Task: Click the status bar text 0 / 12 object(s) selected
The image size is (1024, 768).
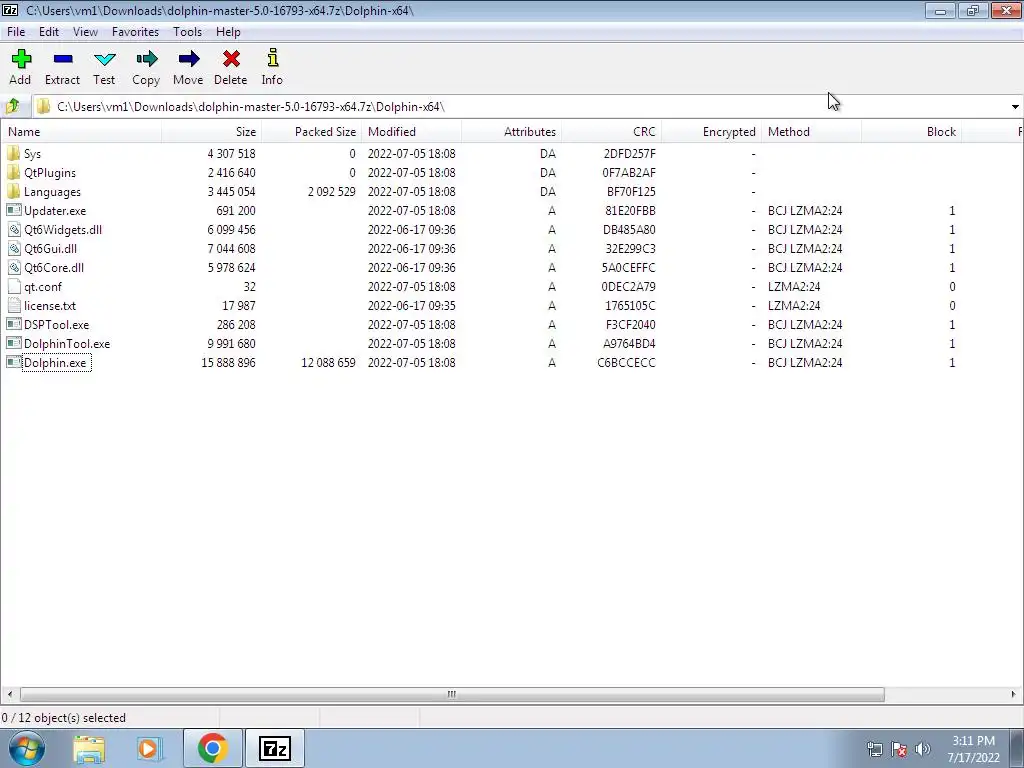Action: coord(63,718)
